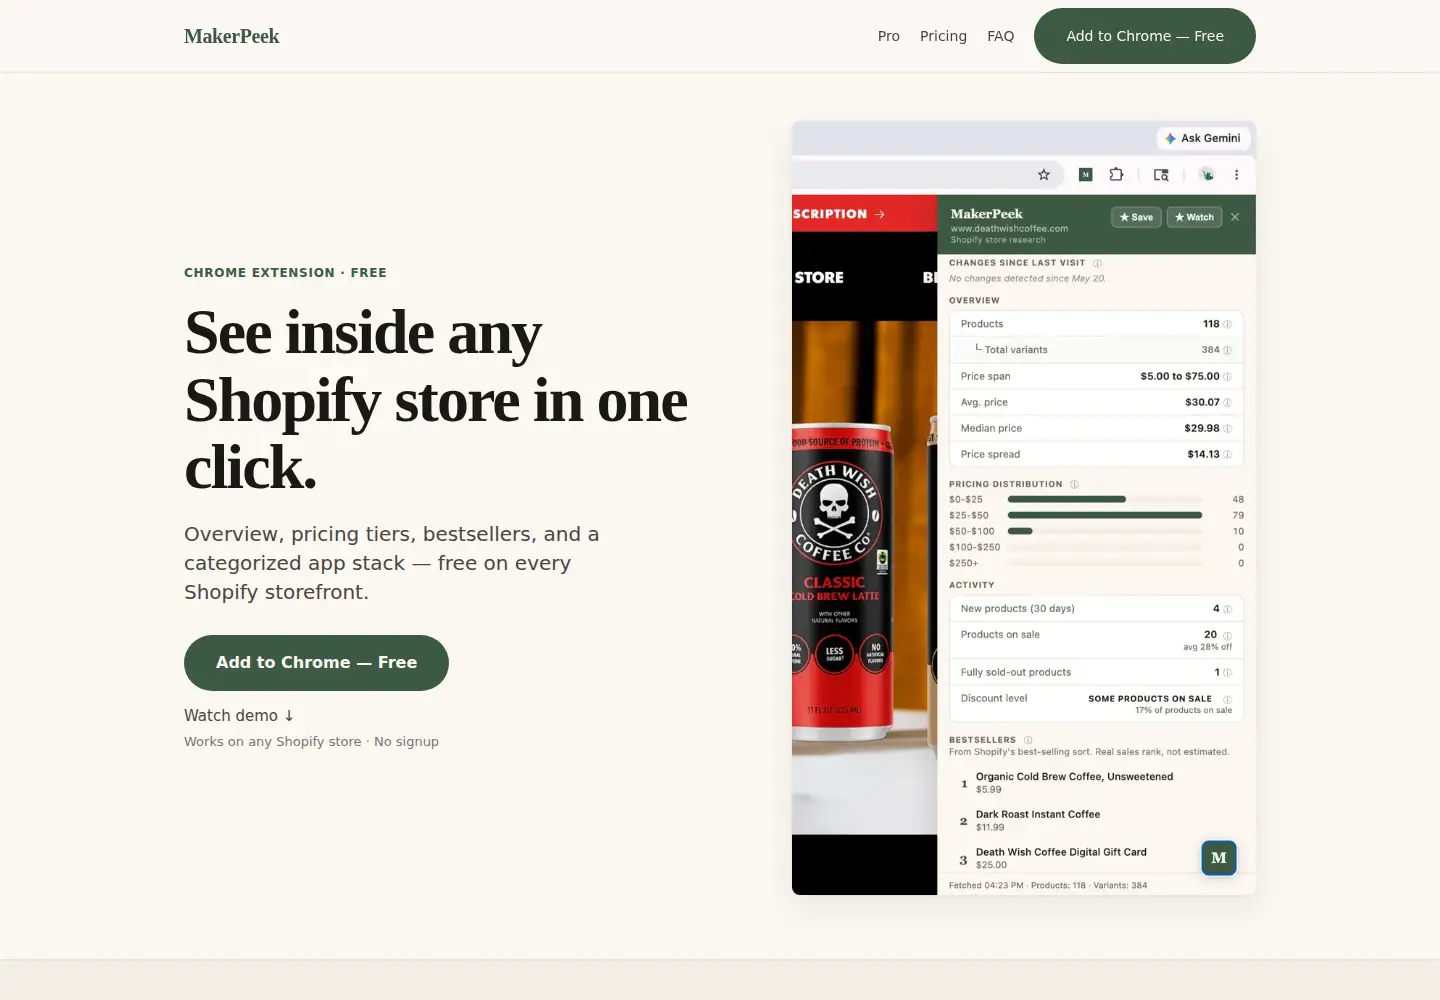Image resolution: width=1440 pixels, height=1000 pixels.
Task: Toggle the Watch star button
Action: tap(1194, 217)
